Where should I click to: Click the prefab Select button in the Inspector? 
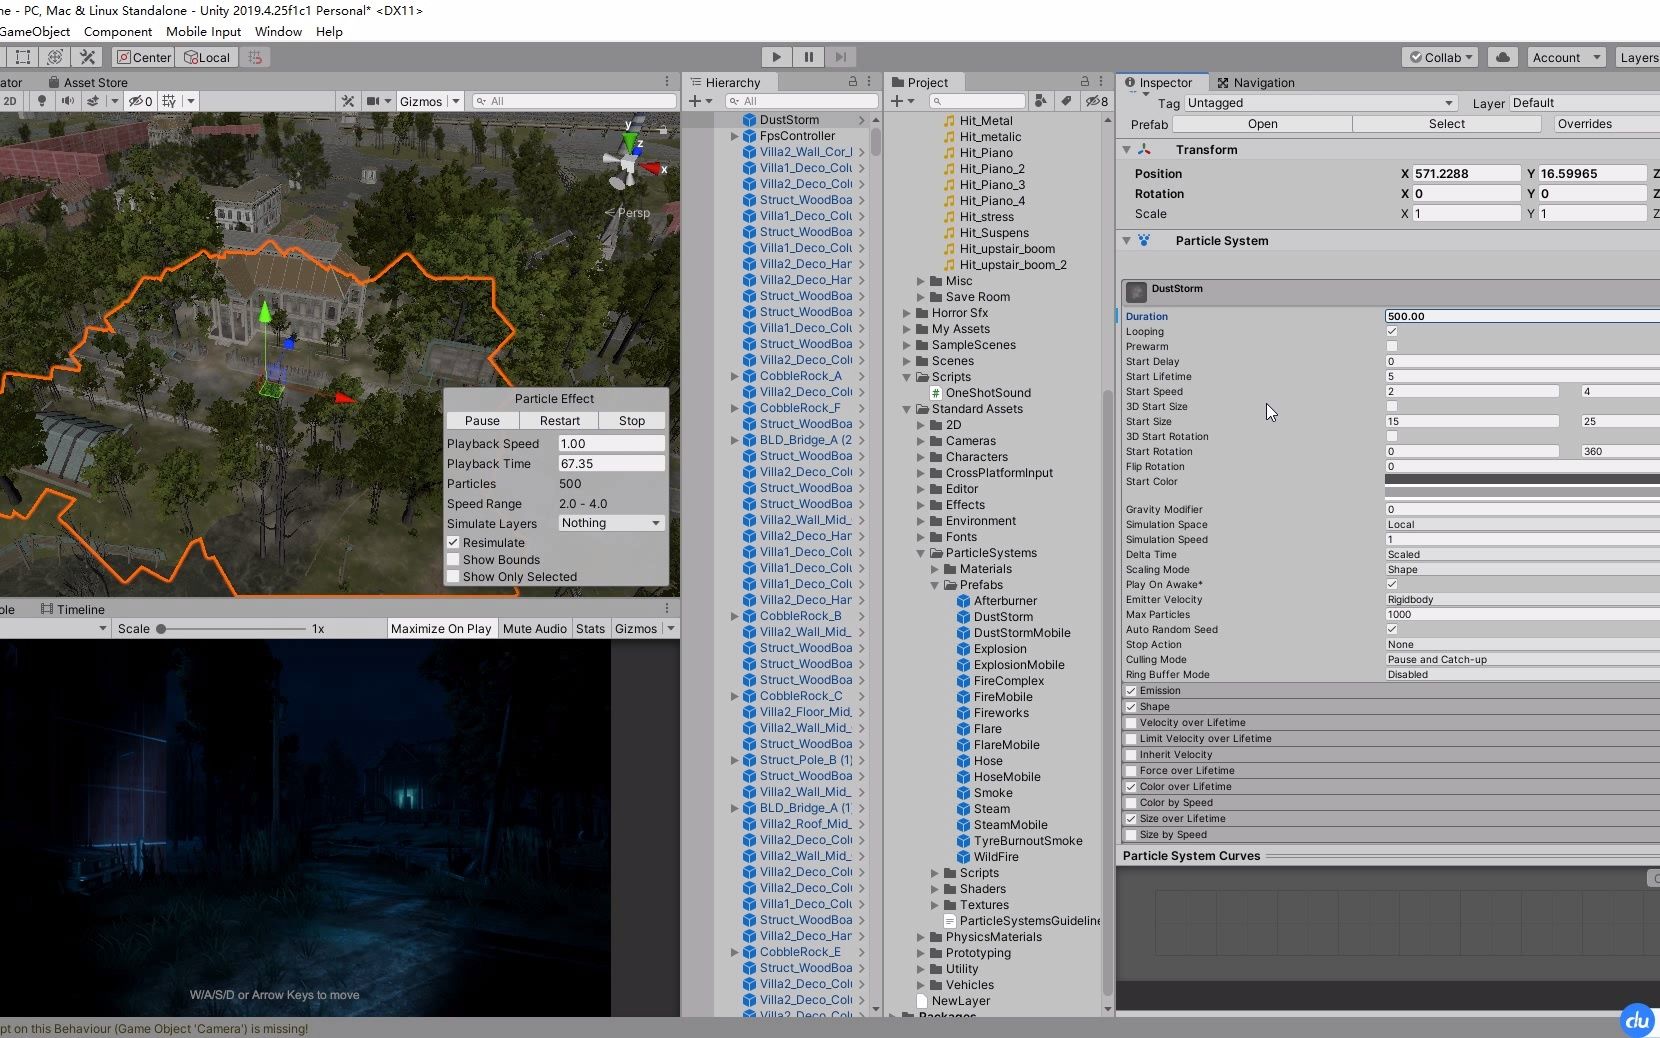coord(1446,124)
